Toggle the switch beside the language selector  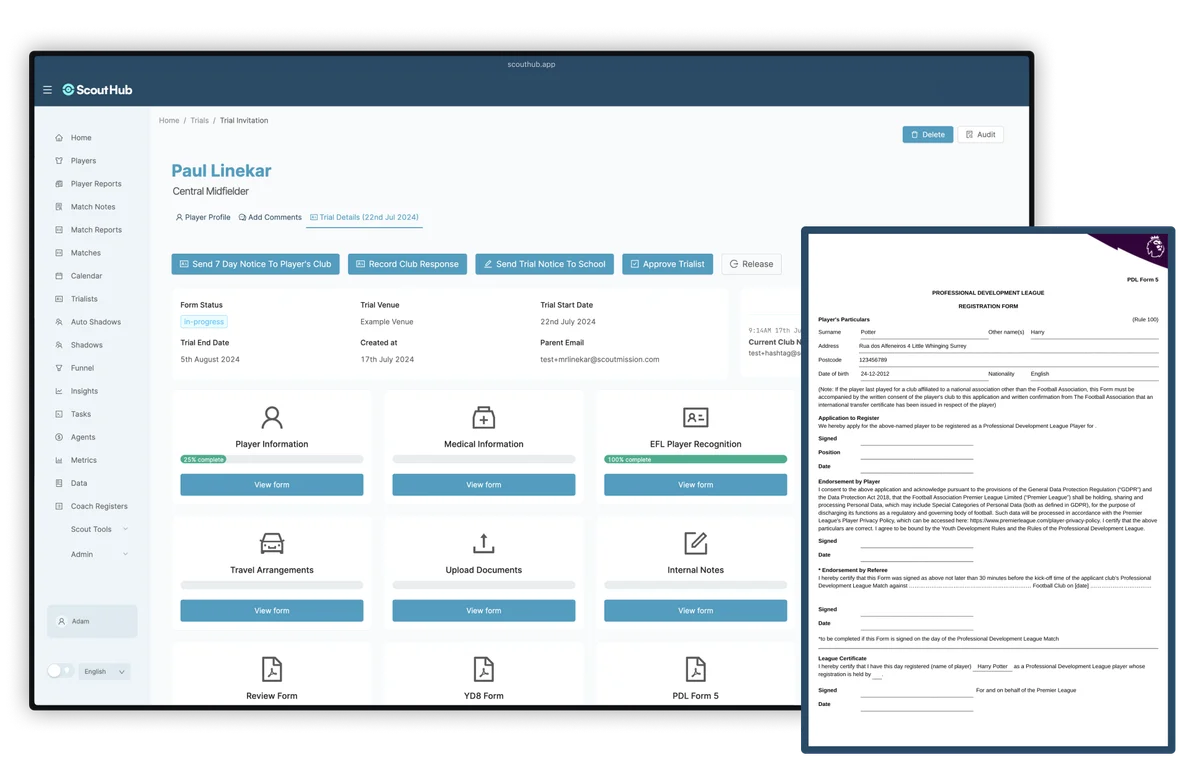[60, 671]
